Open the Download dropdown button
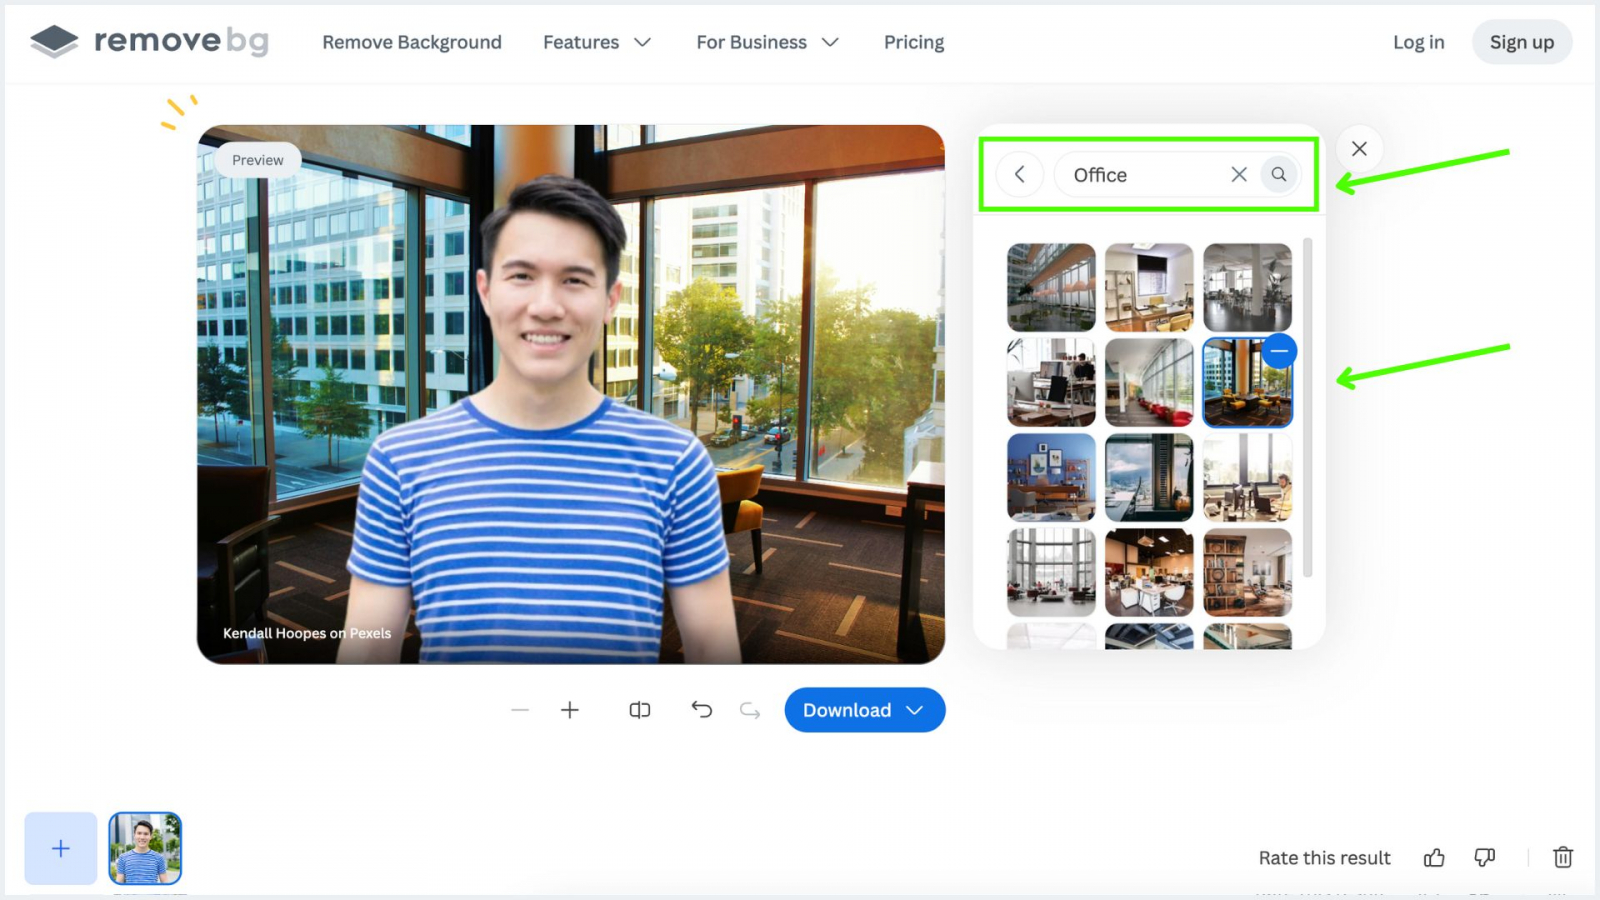The height and width of the screenshot is (900, 1600). pos(865,710)
